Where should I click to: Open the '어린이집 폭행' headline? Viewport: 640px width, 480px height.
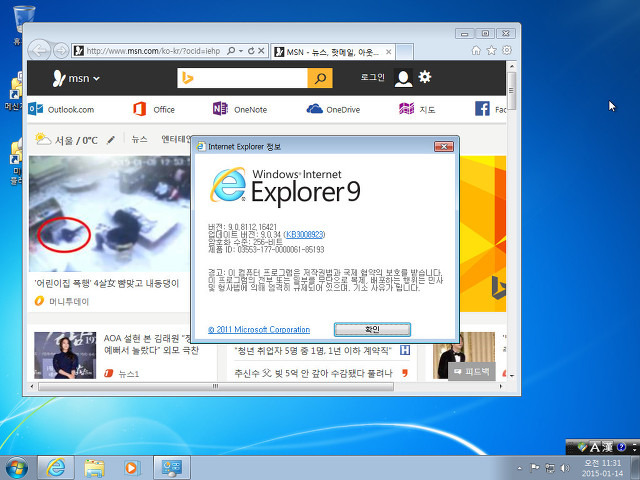tap(107, 284)
